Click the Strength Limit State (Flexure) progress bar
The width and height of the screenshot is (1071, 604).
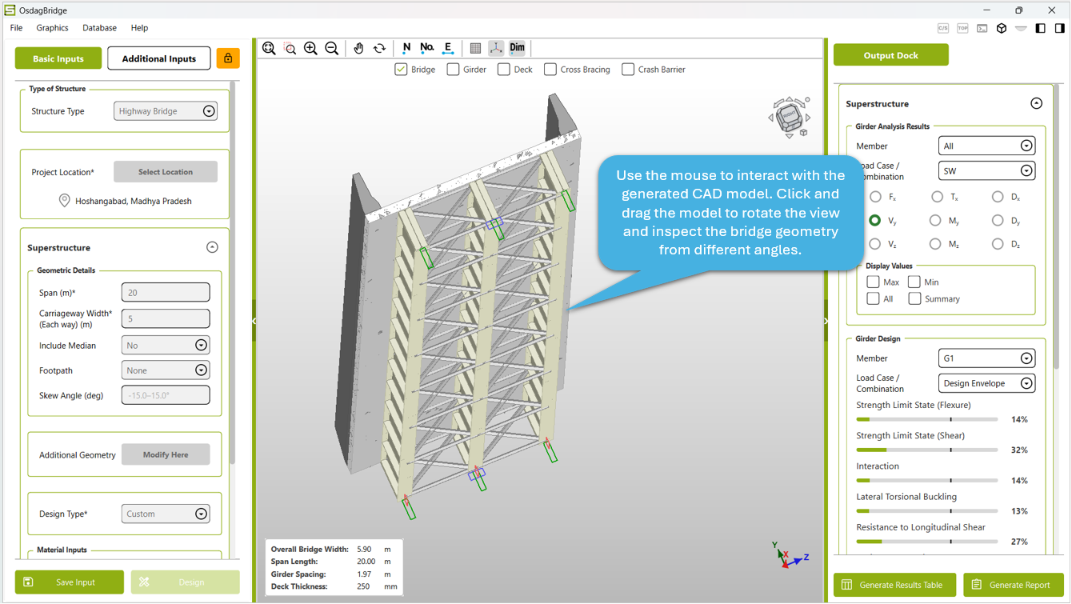(927, 420)
